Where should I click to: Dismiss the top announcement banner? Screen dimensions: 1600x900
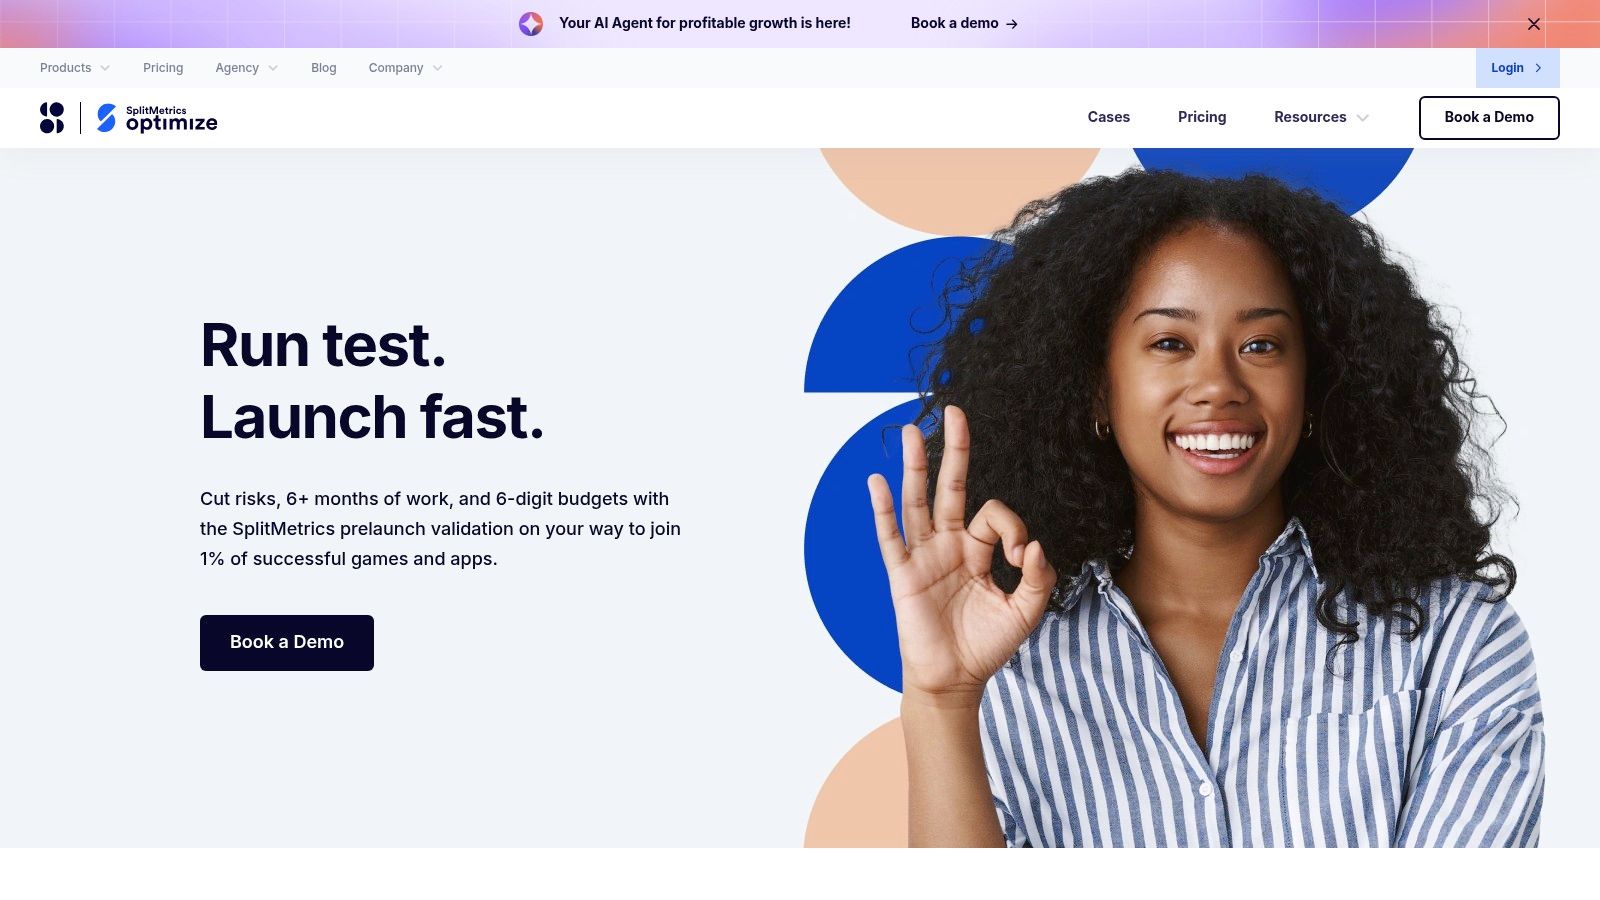(1534, 24)
